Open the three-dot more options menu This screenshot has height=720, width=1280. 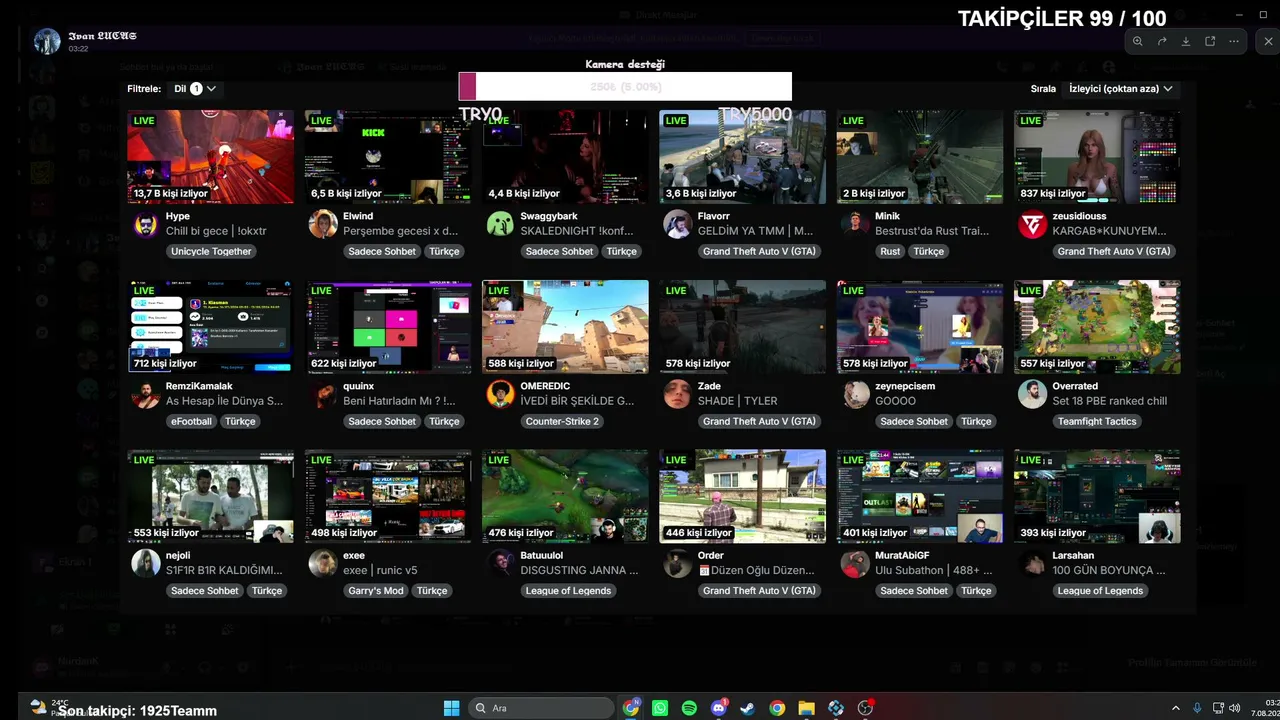click(1234, 41)
